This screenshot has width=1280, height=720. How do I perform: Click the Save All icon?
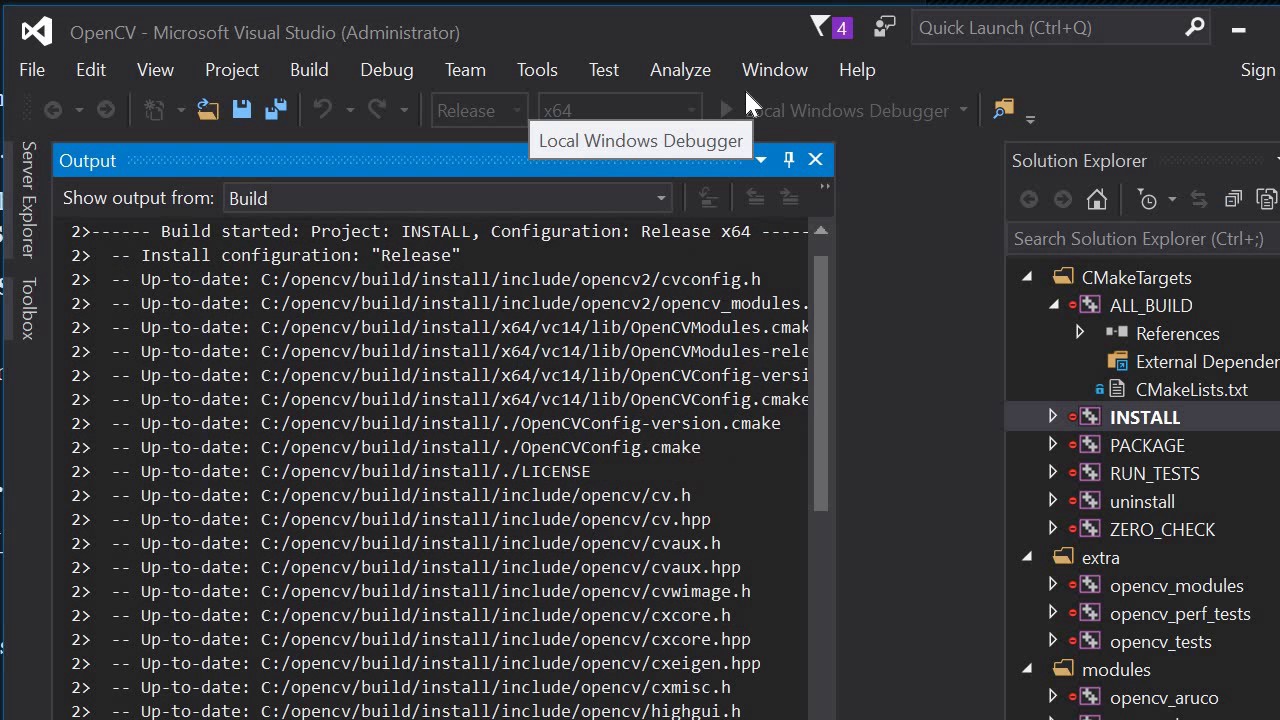276,110
